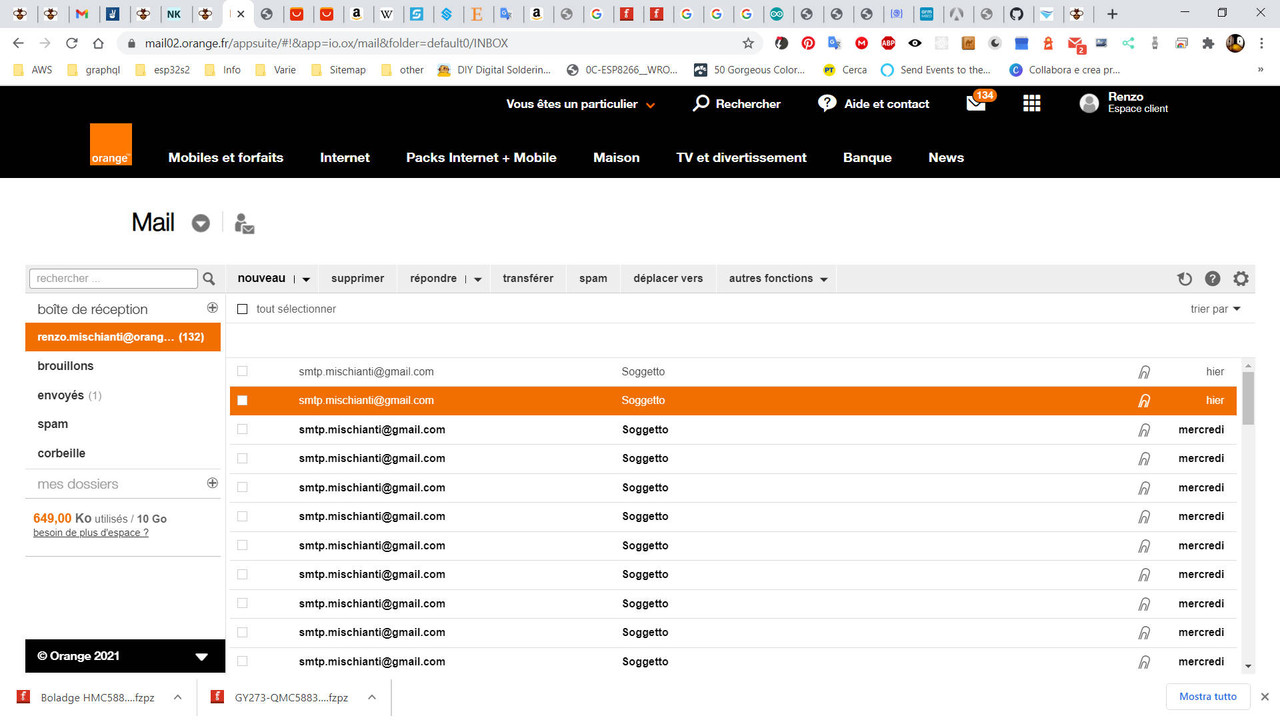The height and width of the screenshot is (720, 1280).
Task: Expand the répondre dropdown arrow
Action: pyautogui.click(x=478, y=280)
